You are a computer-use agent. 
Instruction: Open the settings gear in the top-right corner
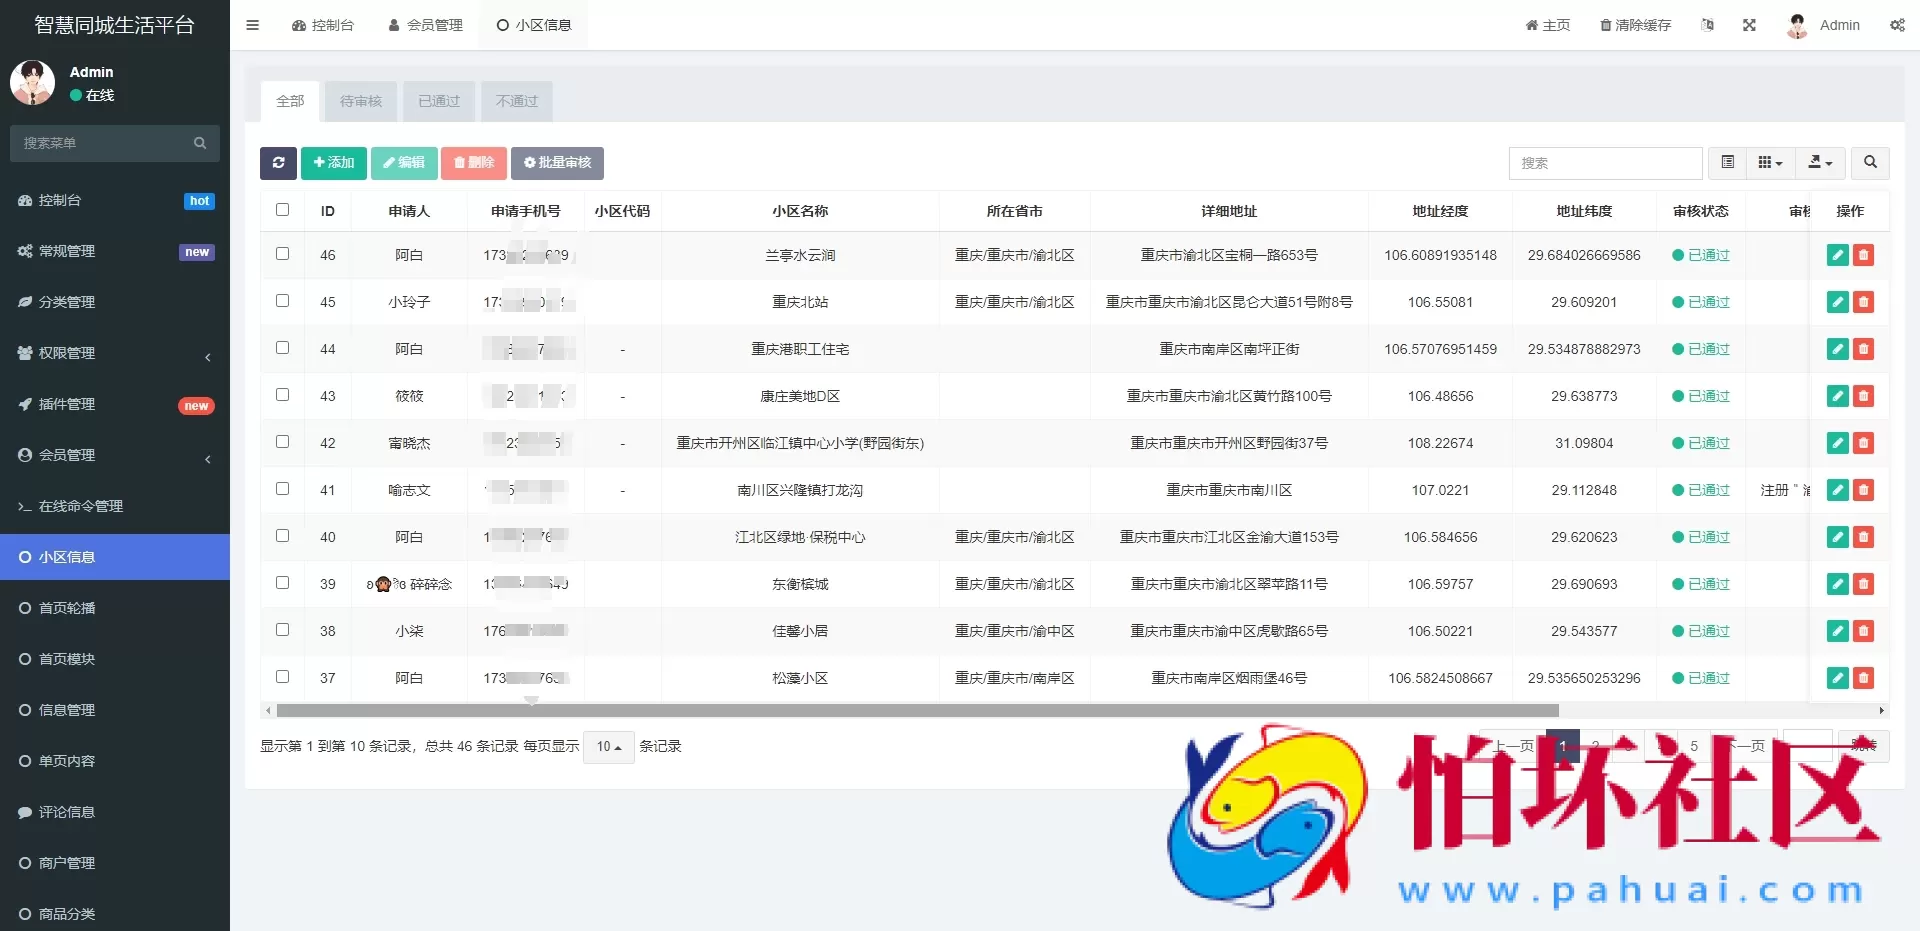coord(1897,25)
